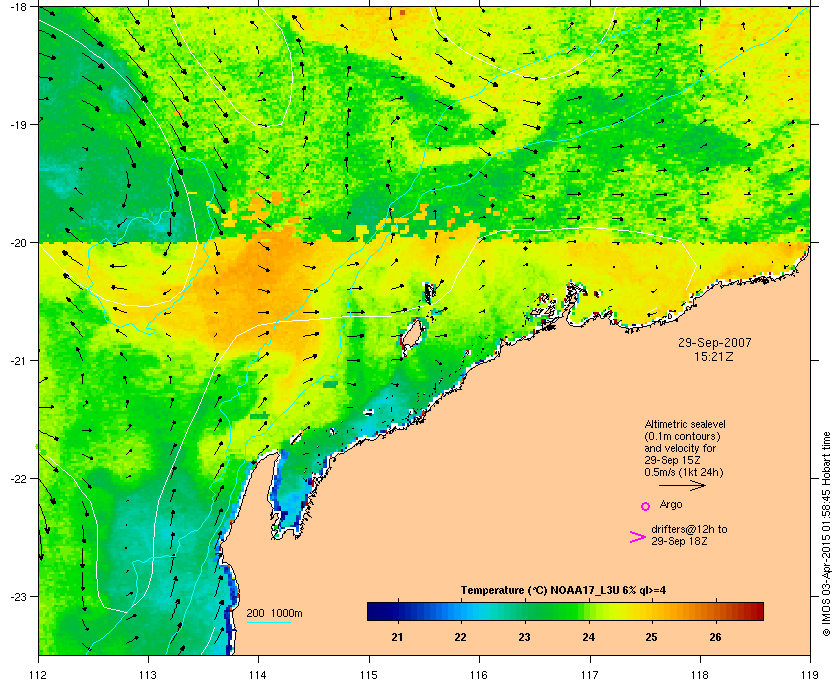The width and height of the screenshot is (840, 680).
Task: Click colorbar tick label '23'
Action: [x=524, y=637]
